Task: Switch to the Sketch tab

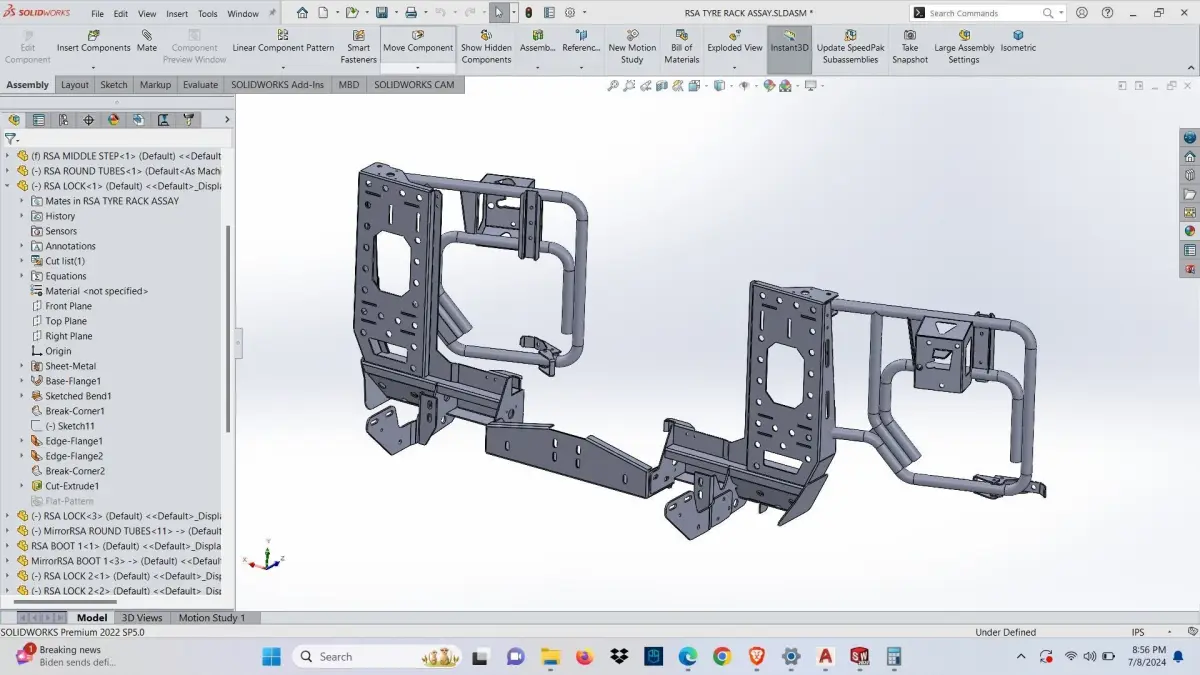Action: (114, 85)
